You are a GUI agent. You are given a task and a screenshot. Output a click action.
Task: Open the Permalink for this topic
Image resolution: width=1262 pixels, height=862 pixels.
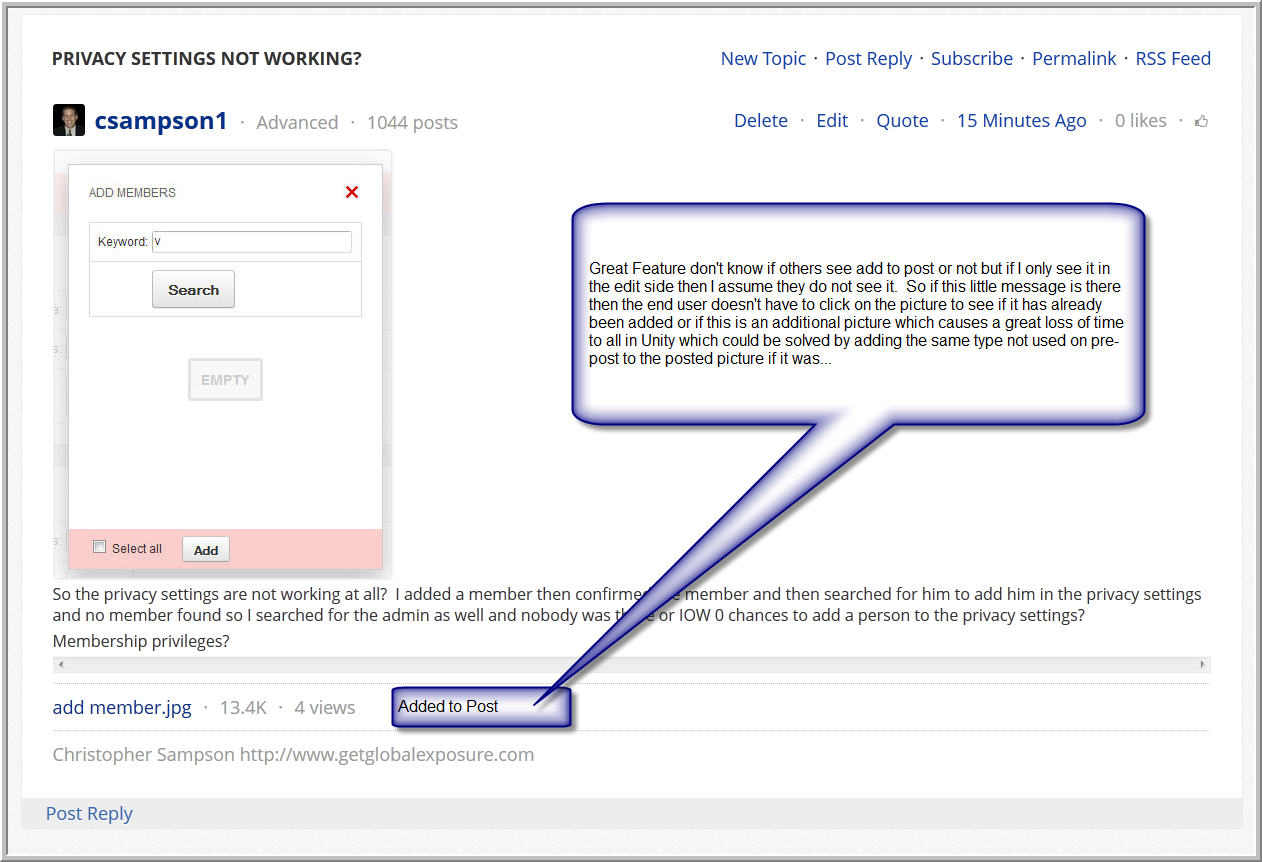tap(1074, 59)
